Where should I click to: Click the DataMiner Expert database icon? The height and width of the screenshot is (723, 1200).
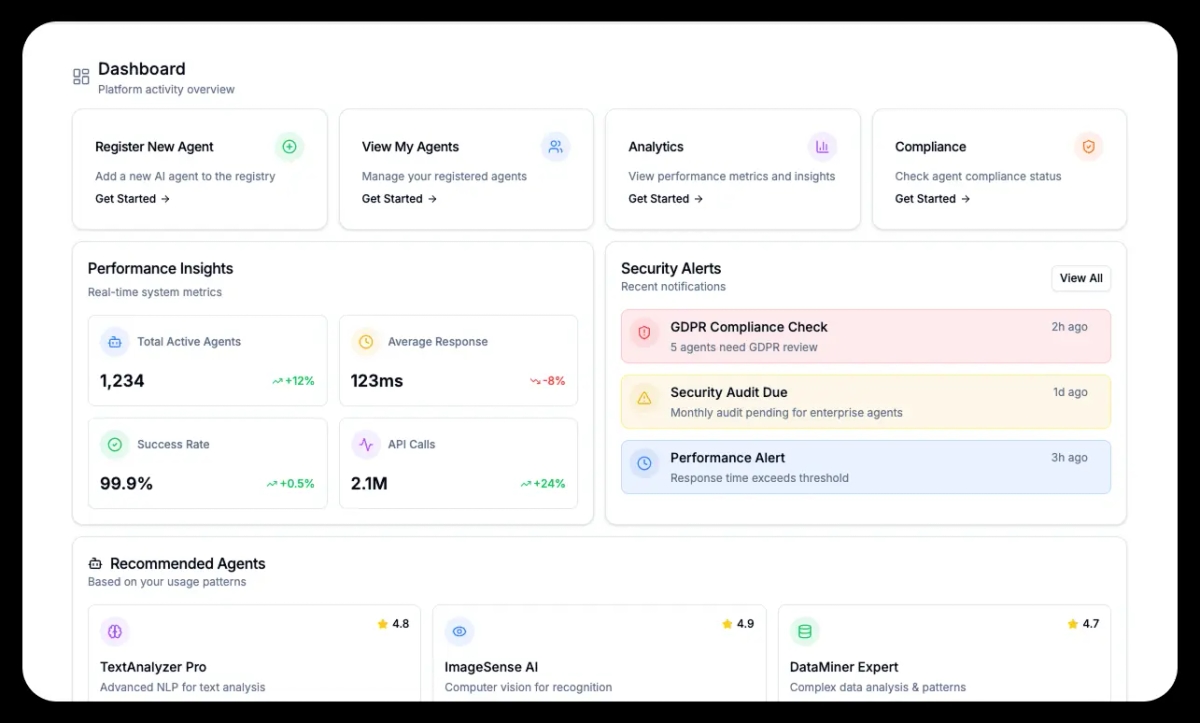[805, 632]
